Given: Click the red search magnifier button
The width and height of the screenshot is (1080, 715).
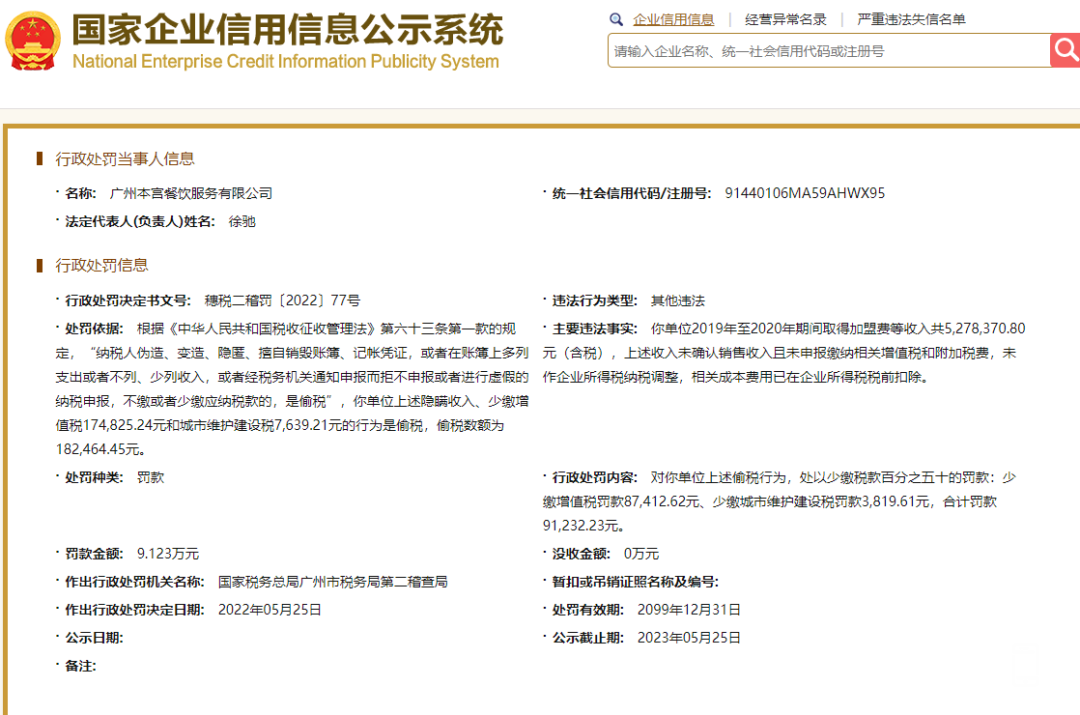Looking at the screenshot, I should [x=1065, y=50].
